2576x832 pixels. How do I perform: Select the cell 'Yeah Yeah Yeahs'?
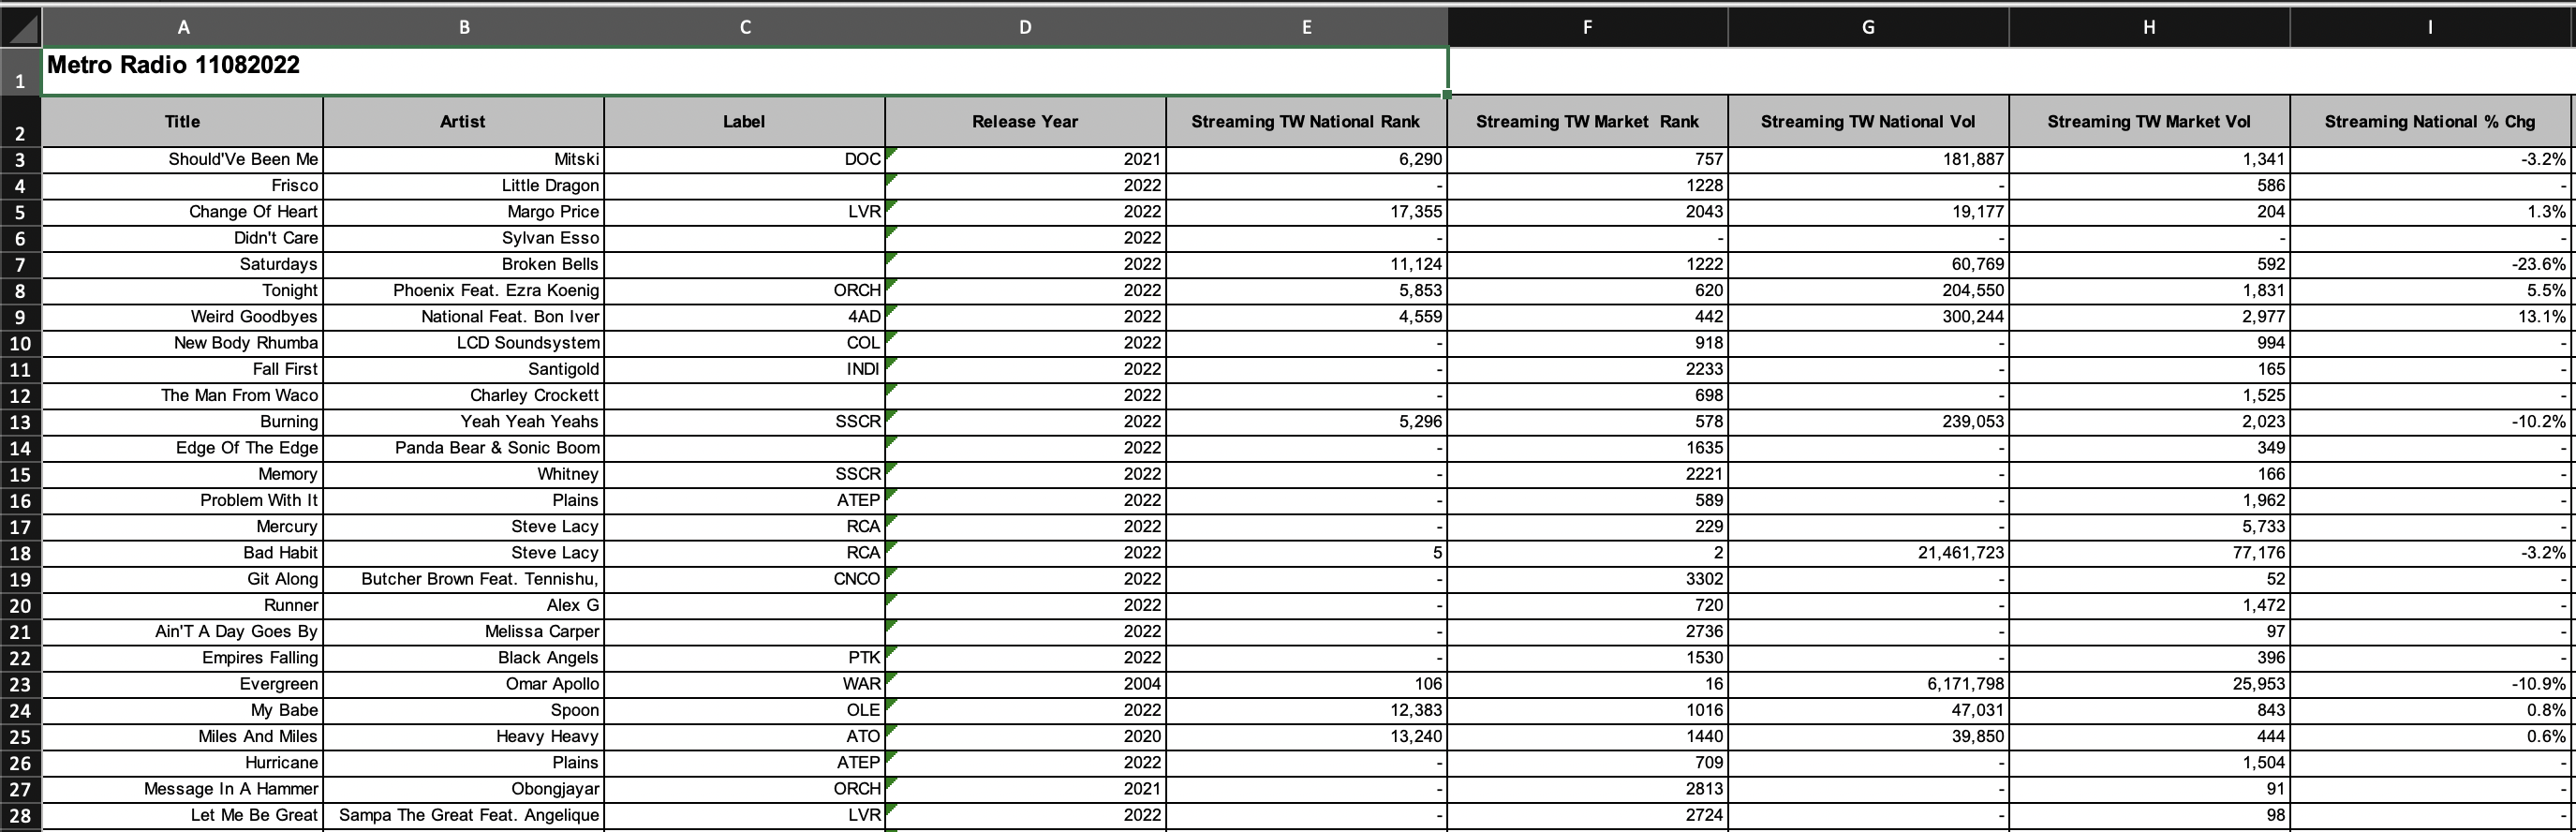pos(464,421)
